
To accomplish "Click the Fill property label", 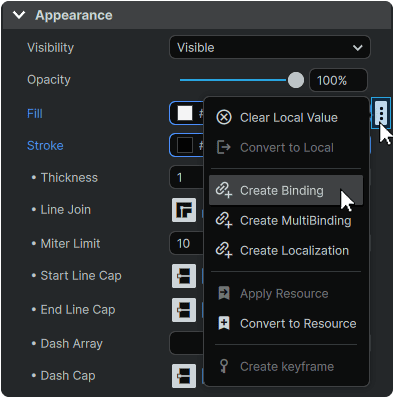I will click(x=35, y=114).
